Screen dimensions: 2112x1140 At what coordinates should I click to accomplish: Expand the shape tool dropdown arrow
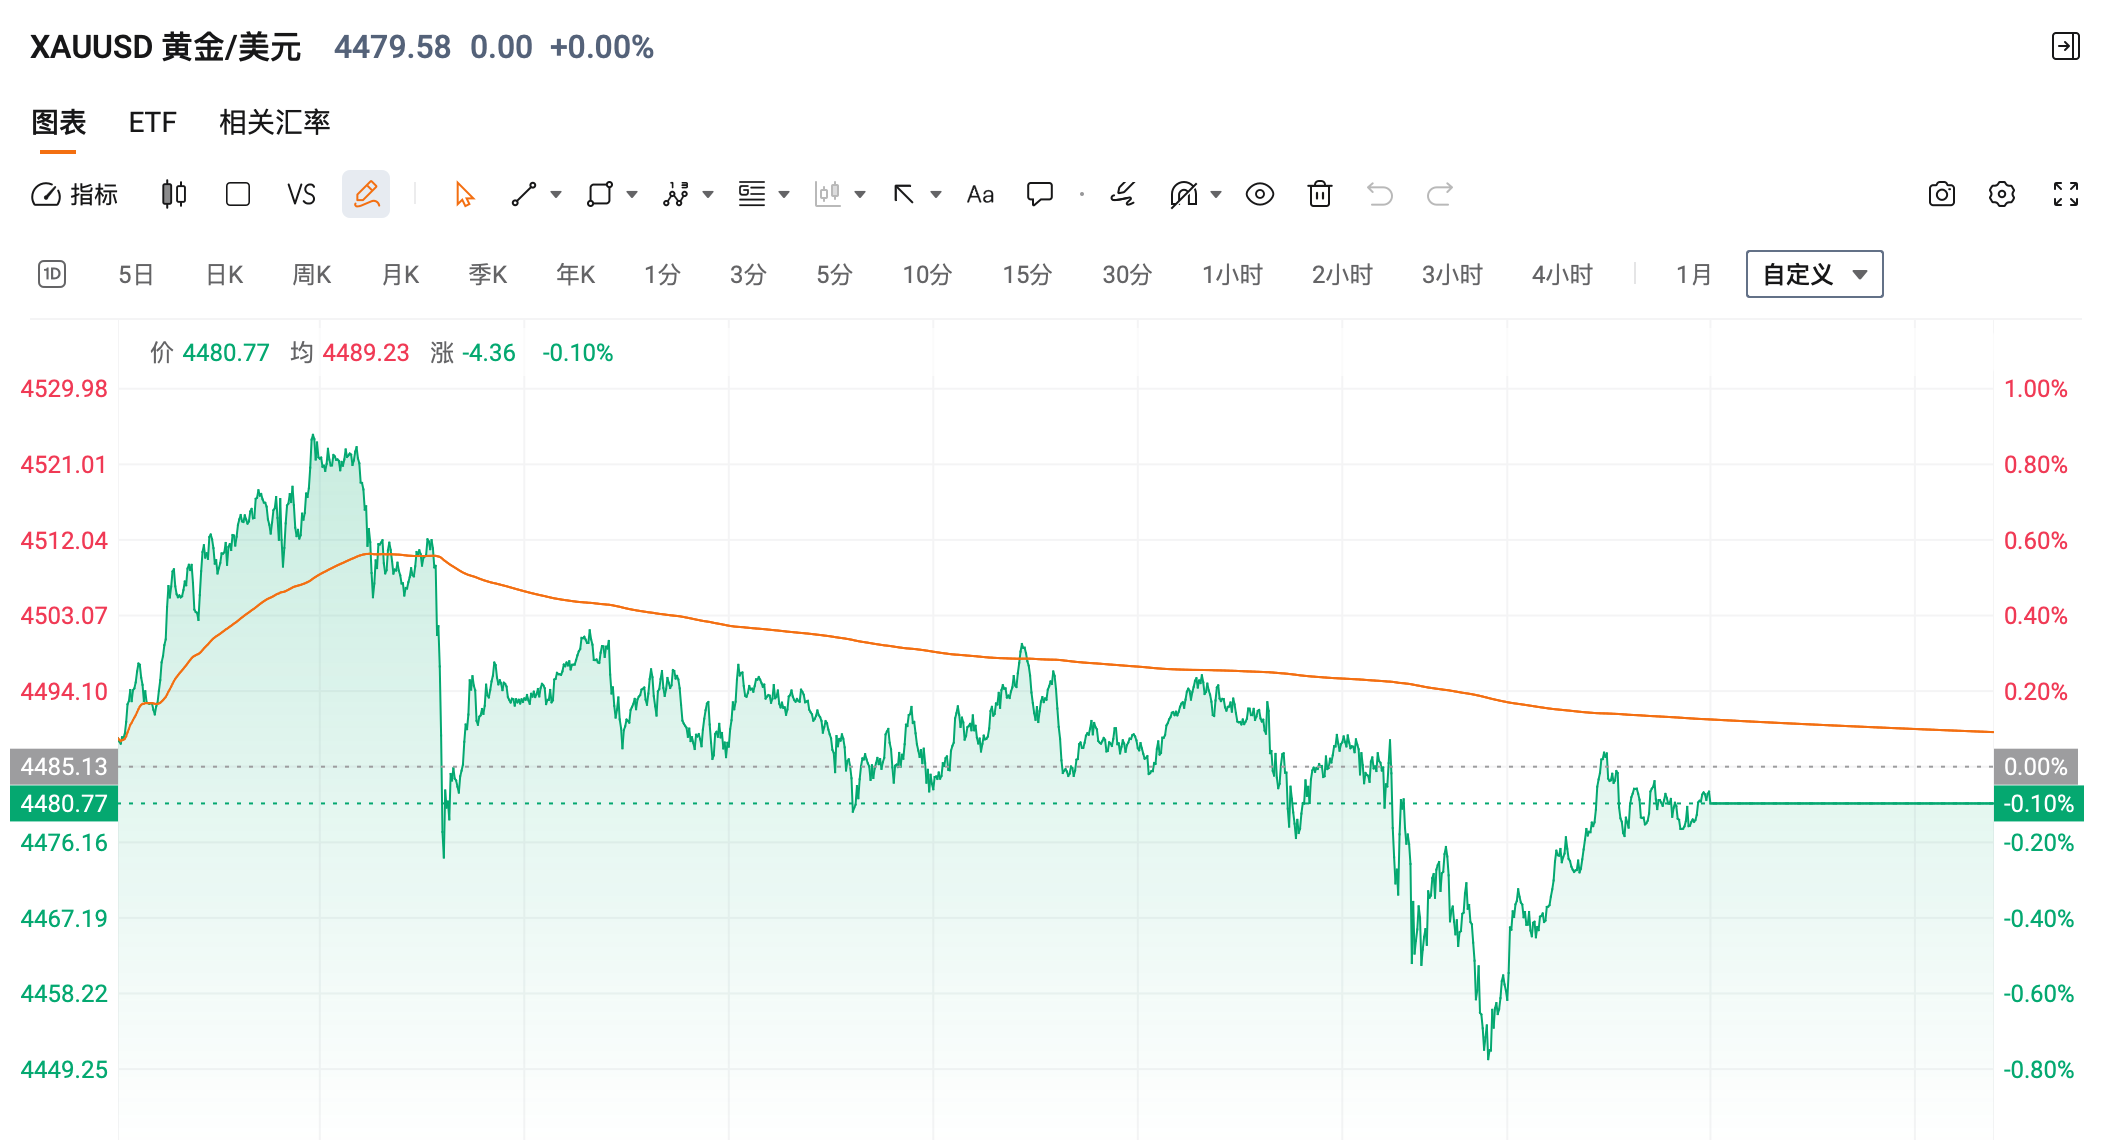630,194
